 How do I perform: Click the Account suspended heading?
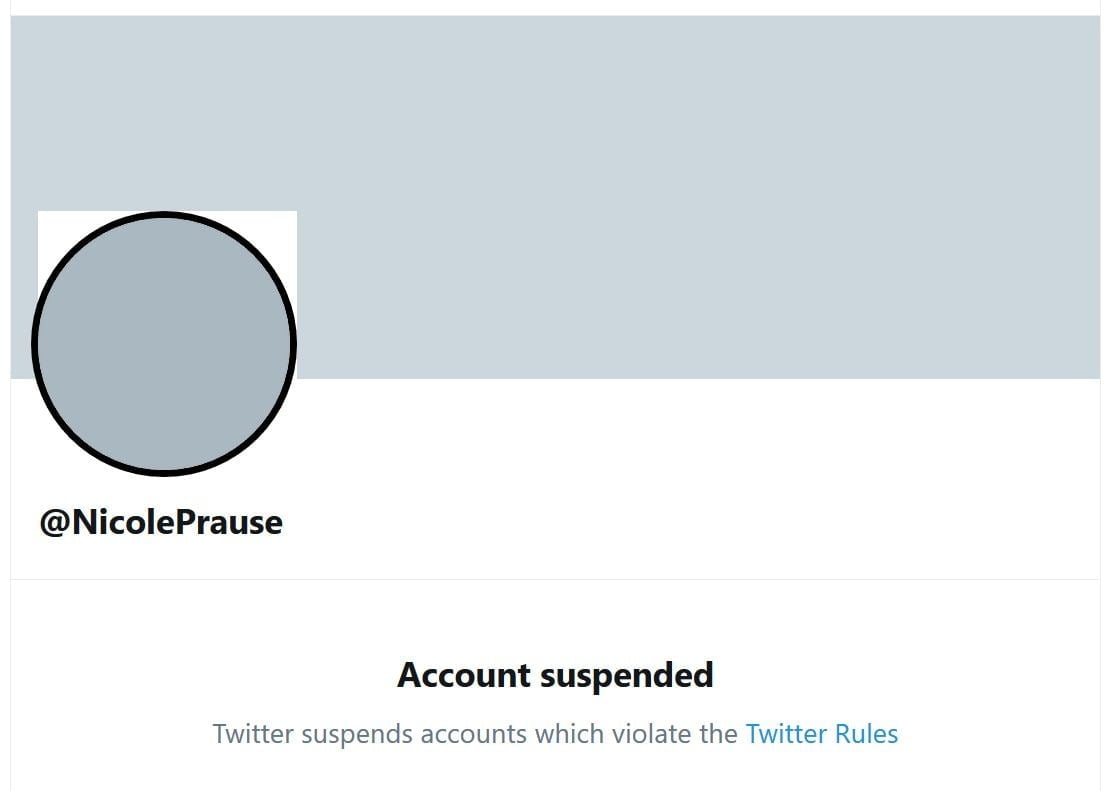555,675
